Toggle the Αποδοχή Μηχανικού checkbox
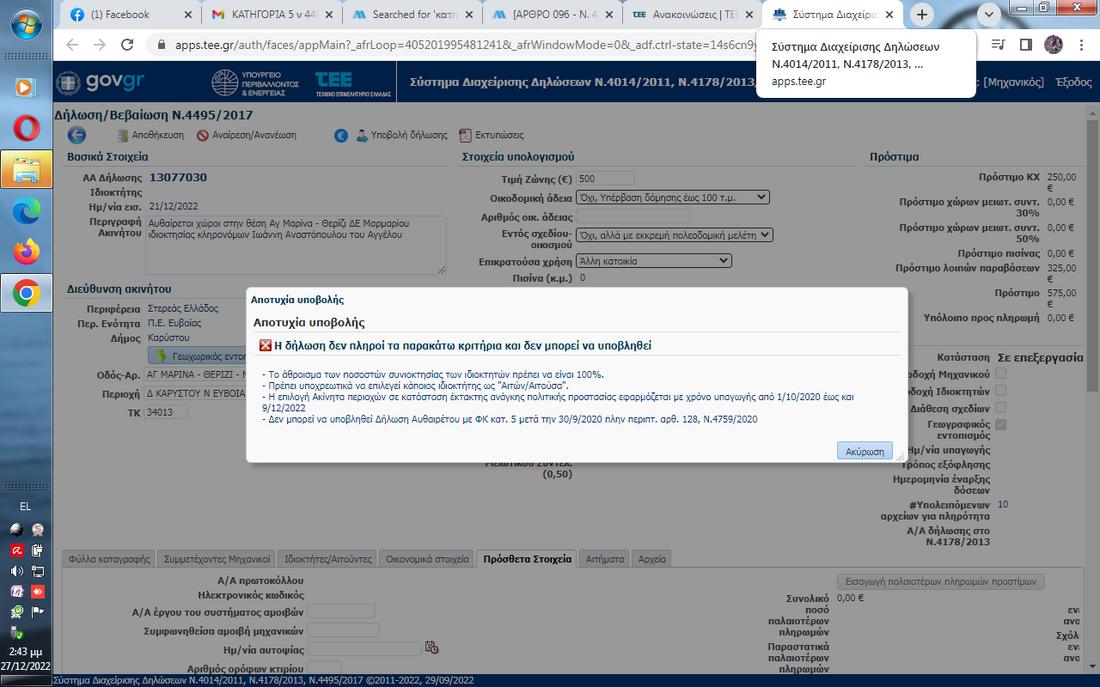Screen dimensions: 1100x687 [x=1001, y=374]
